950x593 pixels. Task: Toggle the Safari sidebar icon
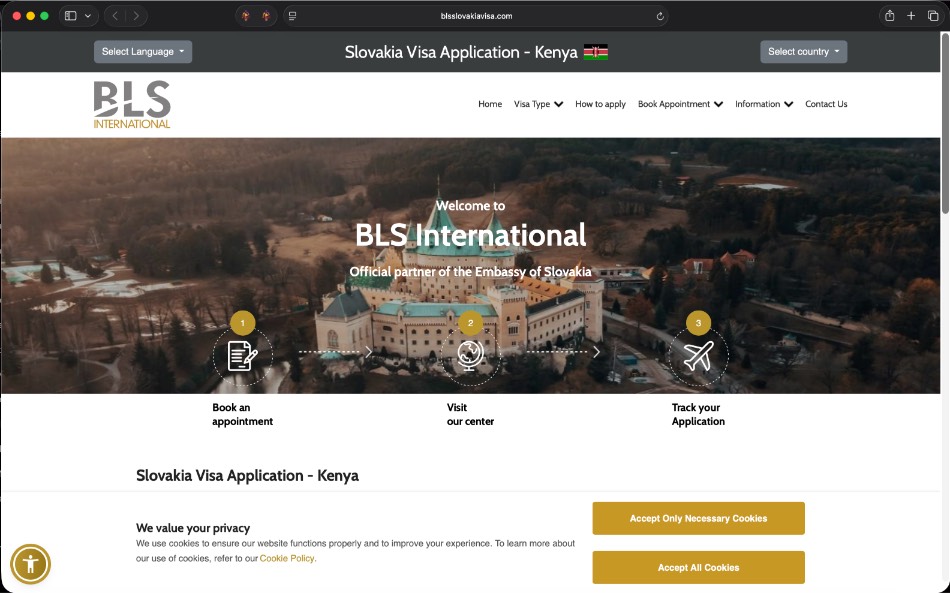70,16
